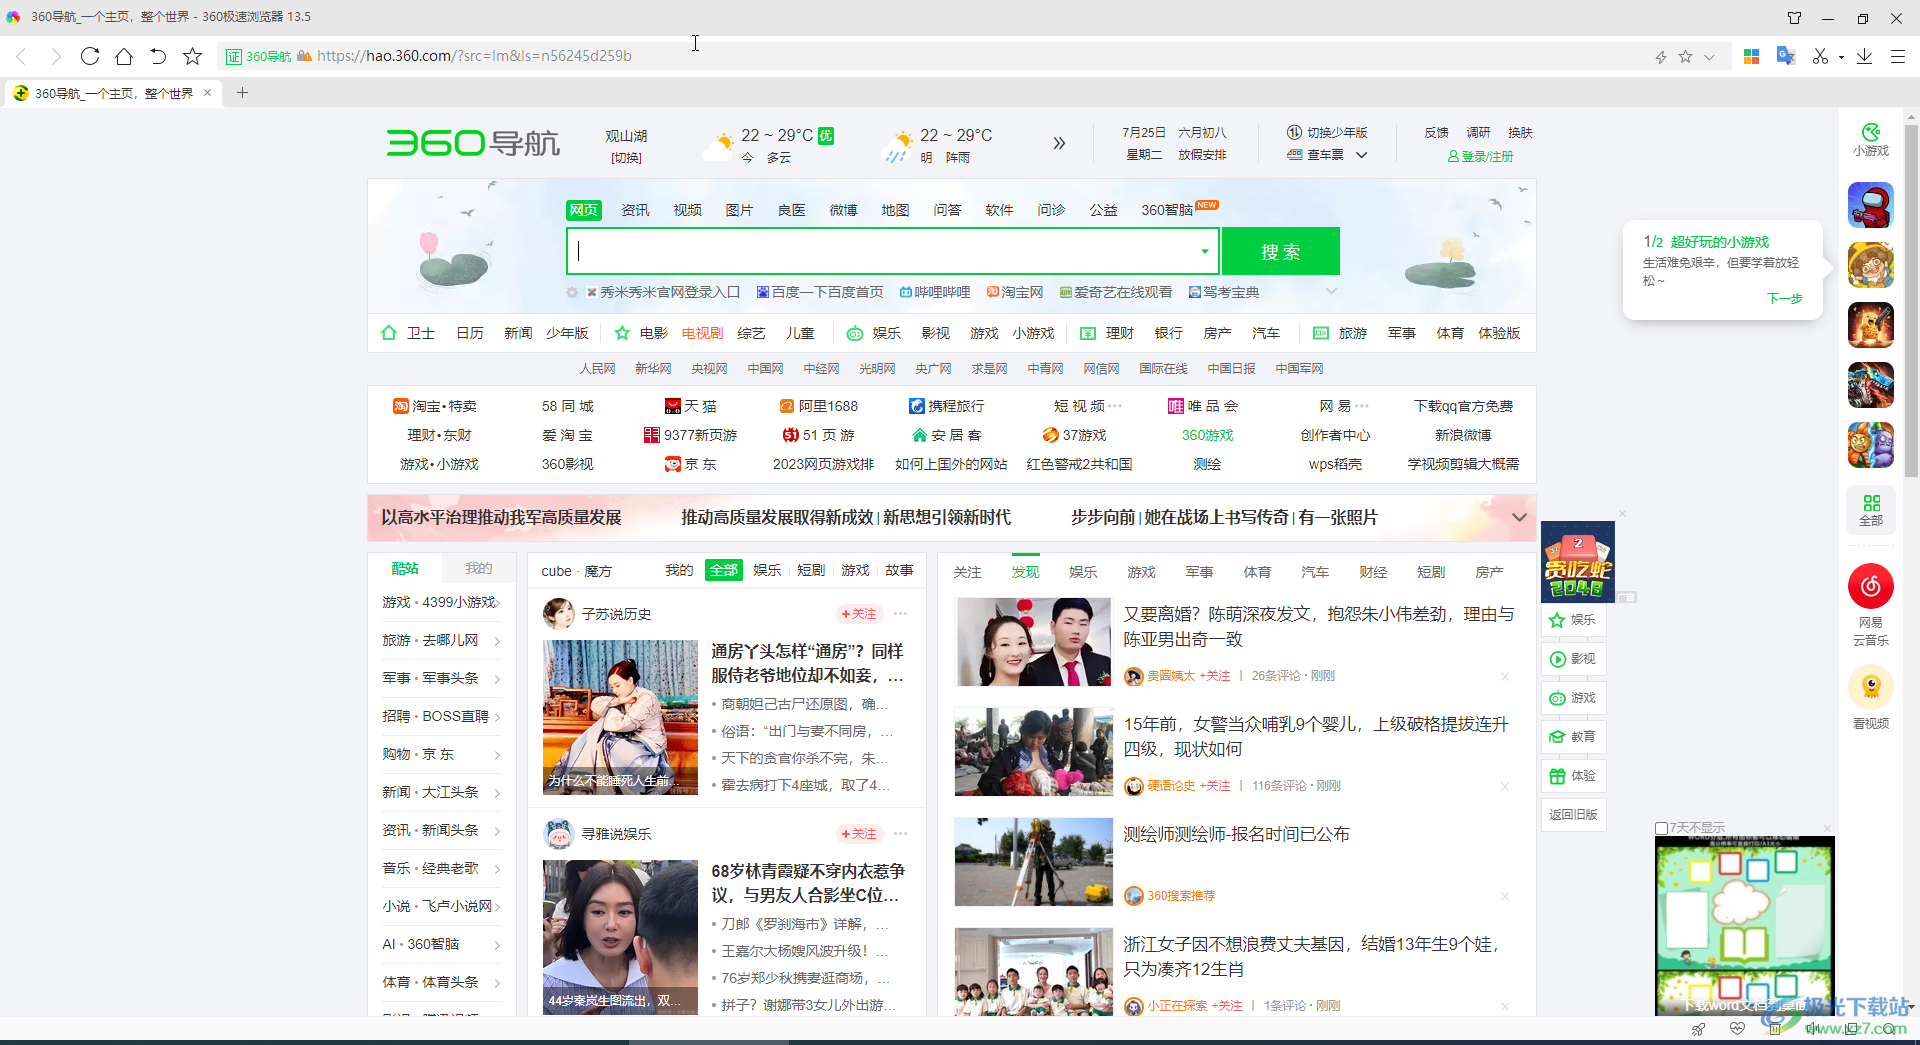Expand 游戏·4399小游戏 row arrow
This screenshot has height=1045, width=1920.
pos(497,603)
